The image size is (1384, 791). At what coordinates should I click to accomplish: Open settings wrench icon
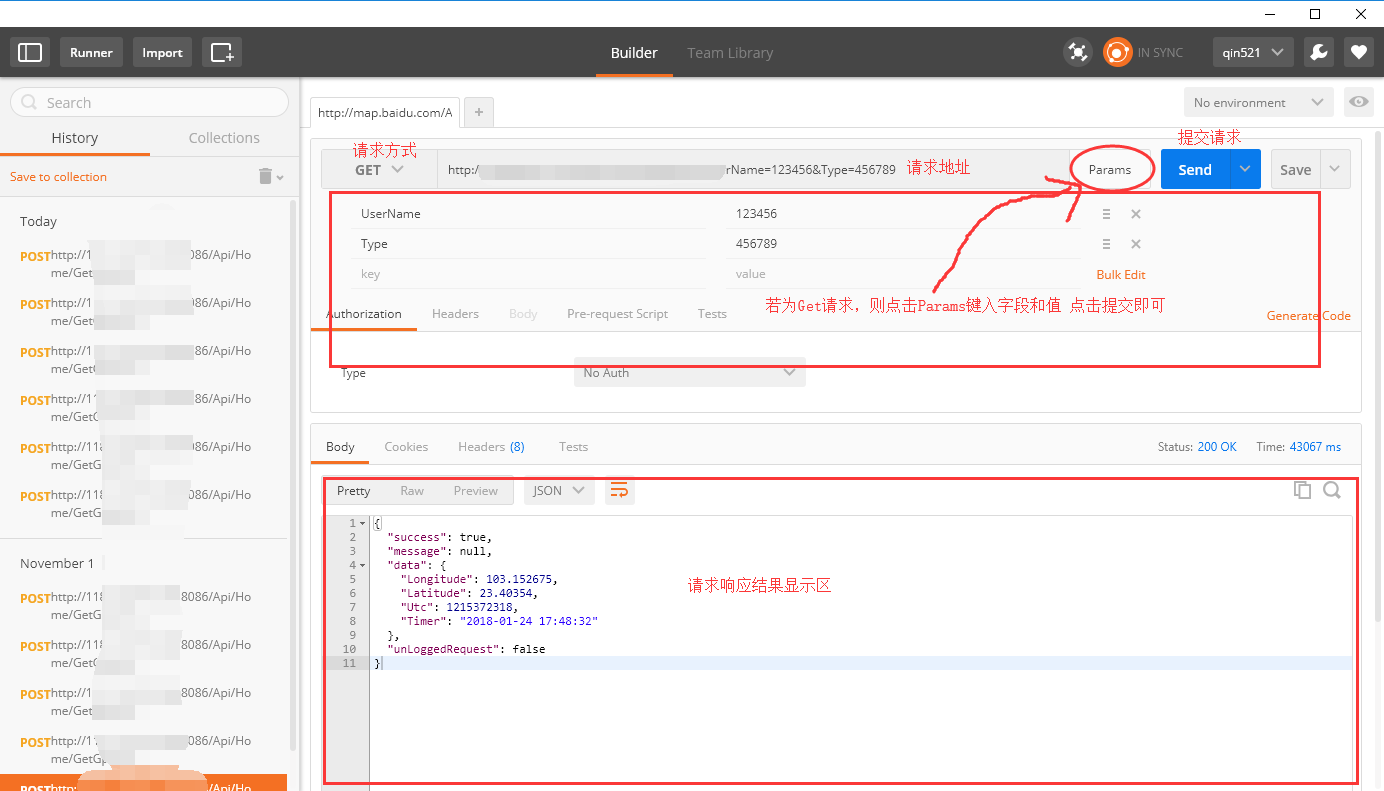(1318, 52)
